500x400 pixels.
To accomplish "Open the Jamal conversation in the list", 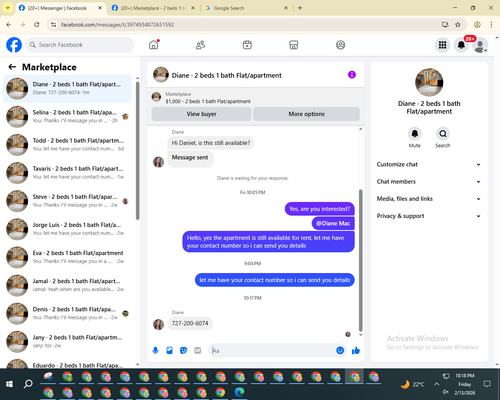I will (x=67, y=285).
